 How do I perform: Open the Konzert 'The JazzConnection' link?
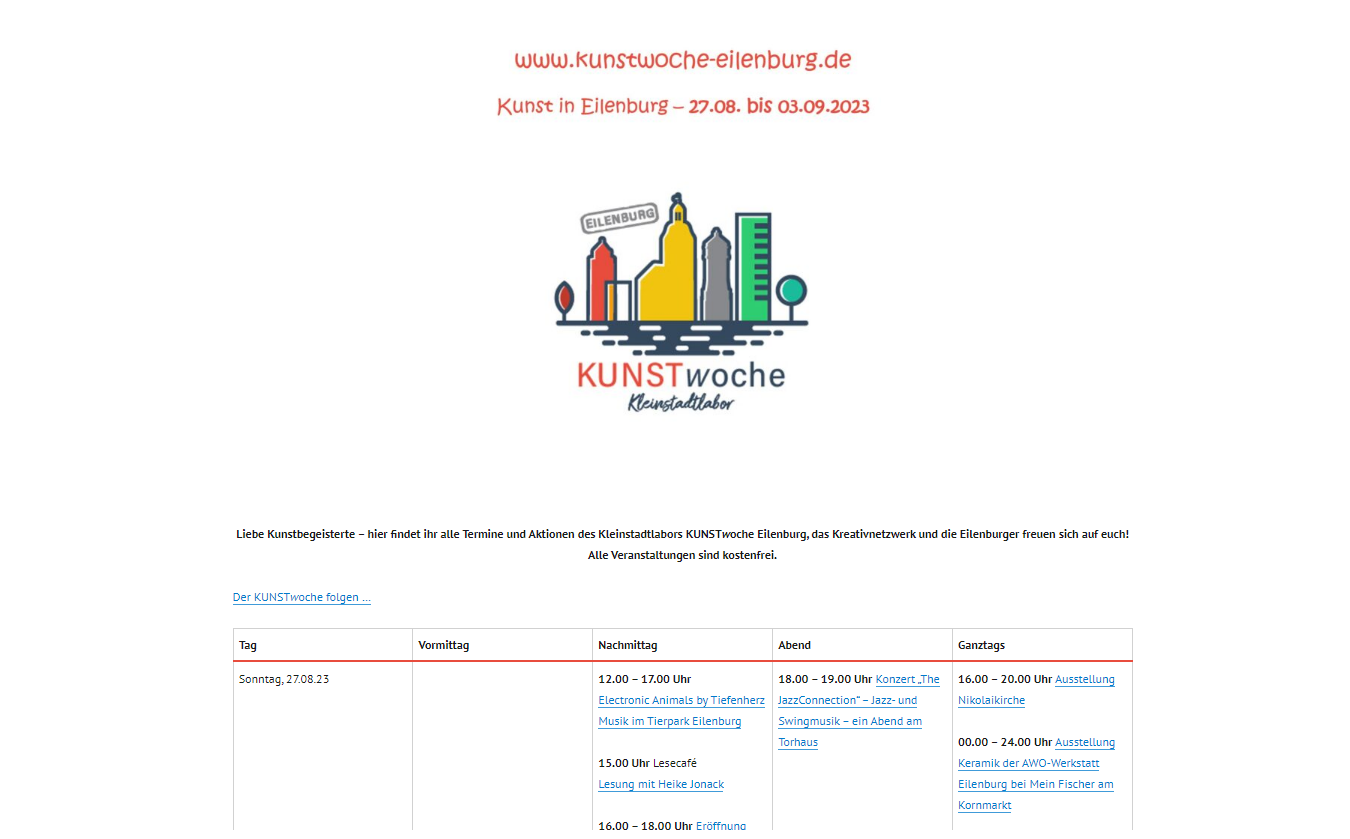(858, 711)
